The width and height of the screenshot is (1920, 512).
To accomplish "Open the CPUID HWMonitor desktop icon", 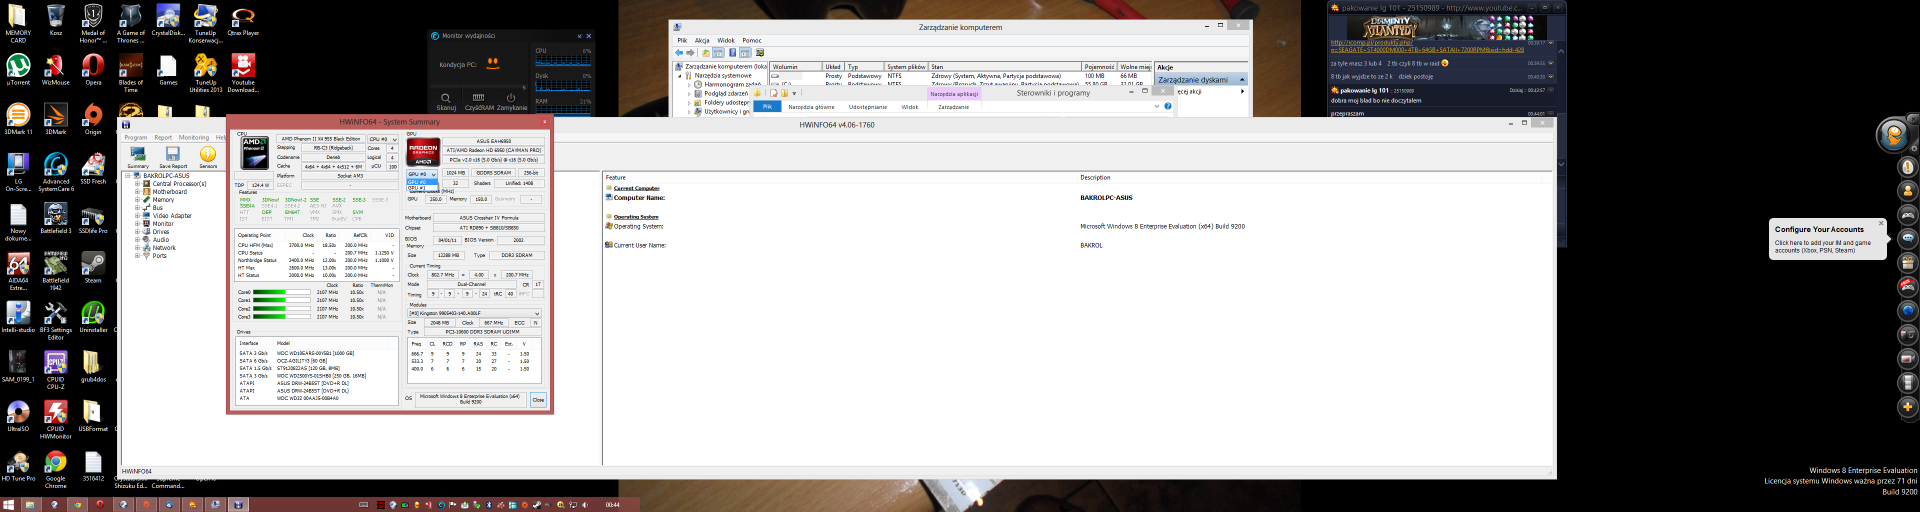I will coord(55,420).
